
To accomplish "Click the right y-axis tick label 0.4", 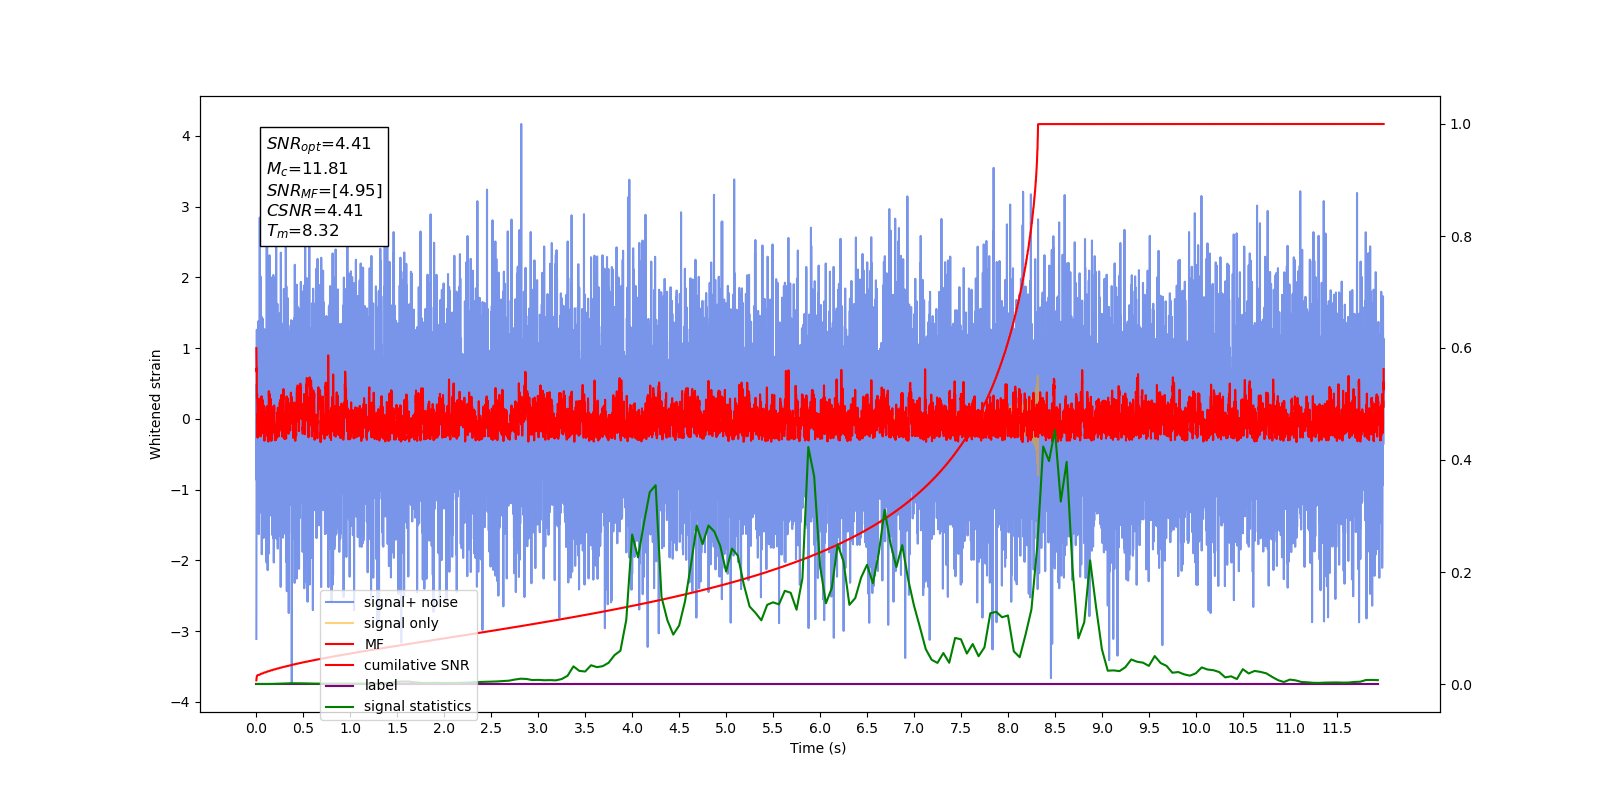I will 1461,461.
